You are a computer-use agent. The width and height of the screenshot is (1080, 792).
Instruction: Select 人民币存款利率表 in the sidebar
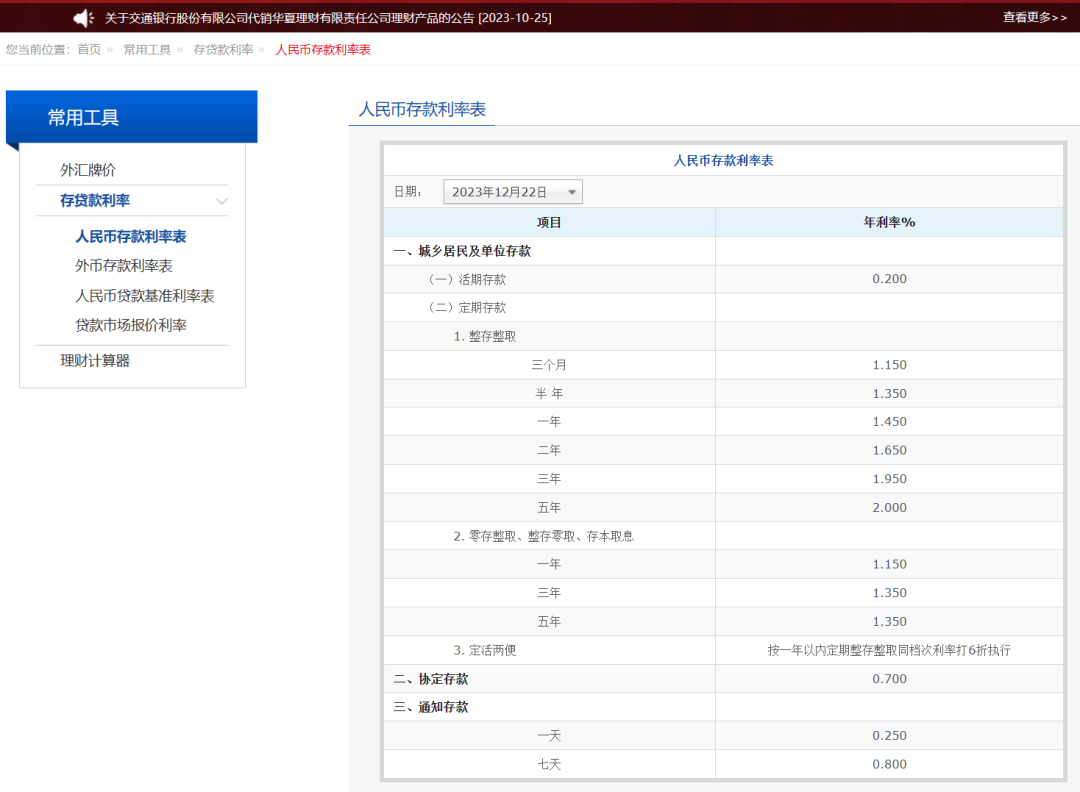[131, 235]
